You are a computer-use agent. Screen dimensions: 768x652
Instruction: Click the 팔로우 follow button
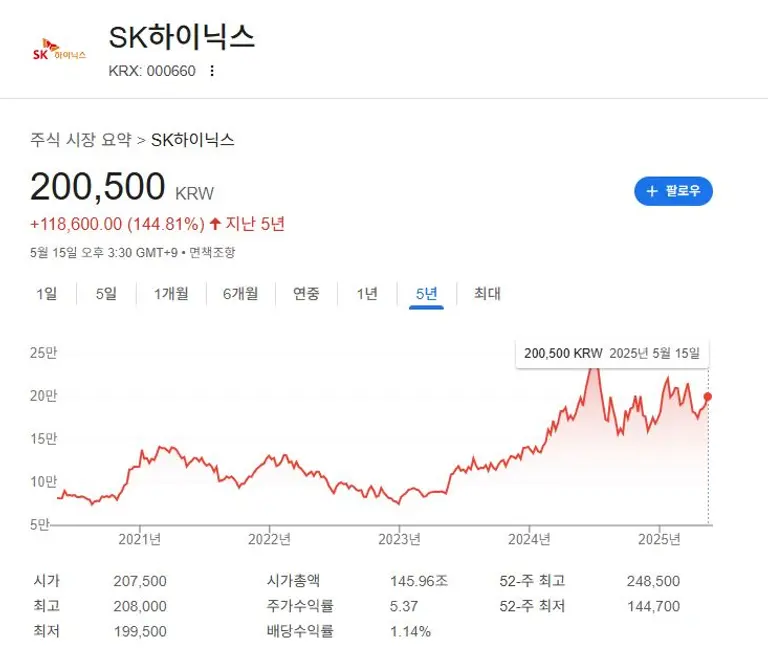[x=673, y=191]
